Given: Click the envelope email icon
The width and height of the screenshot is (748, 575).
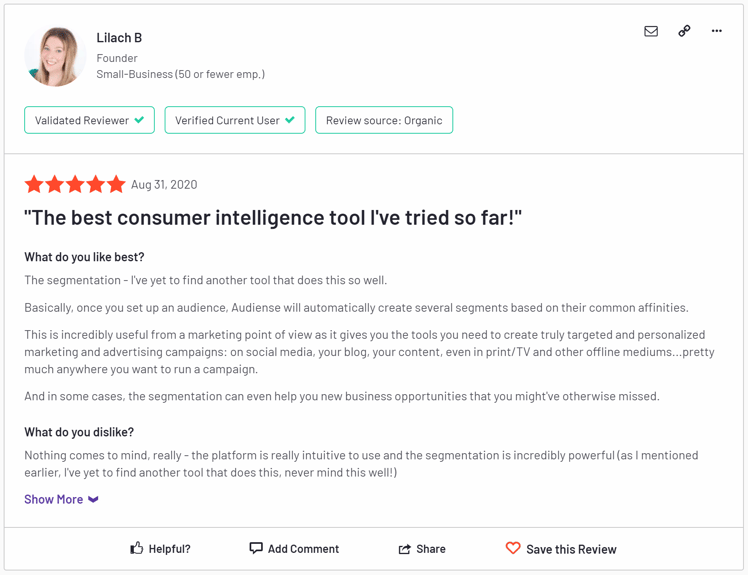Looking at the screenshot, I should pyautogui.click(x=651, y=31).
